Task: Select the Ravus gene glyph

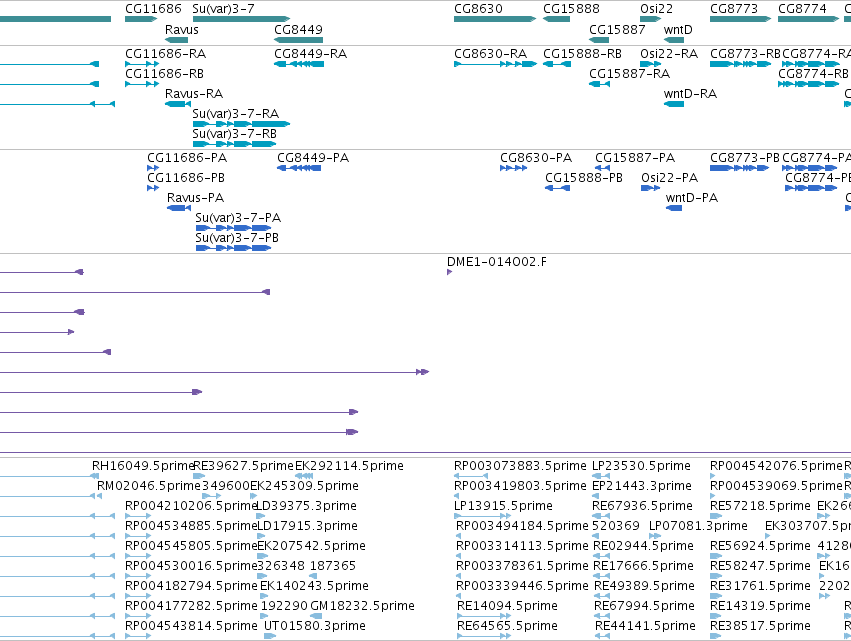Action: [176, 40]
